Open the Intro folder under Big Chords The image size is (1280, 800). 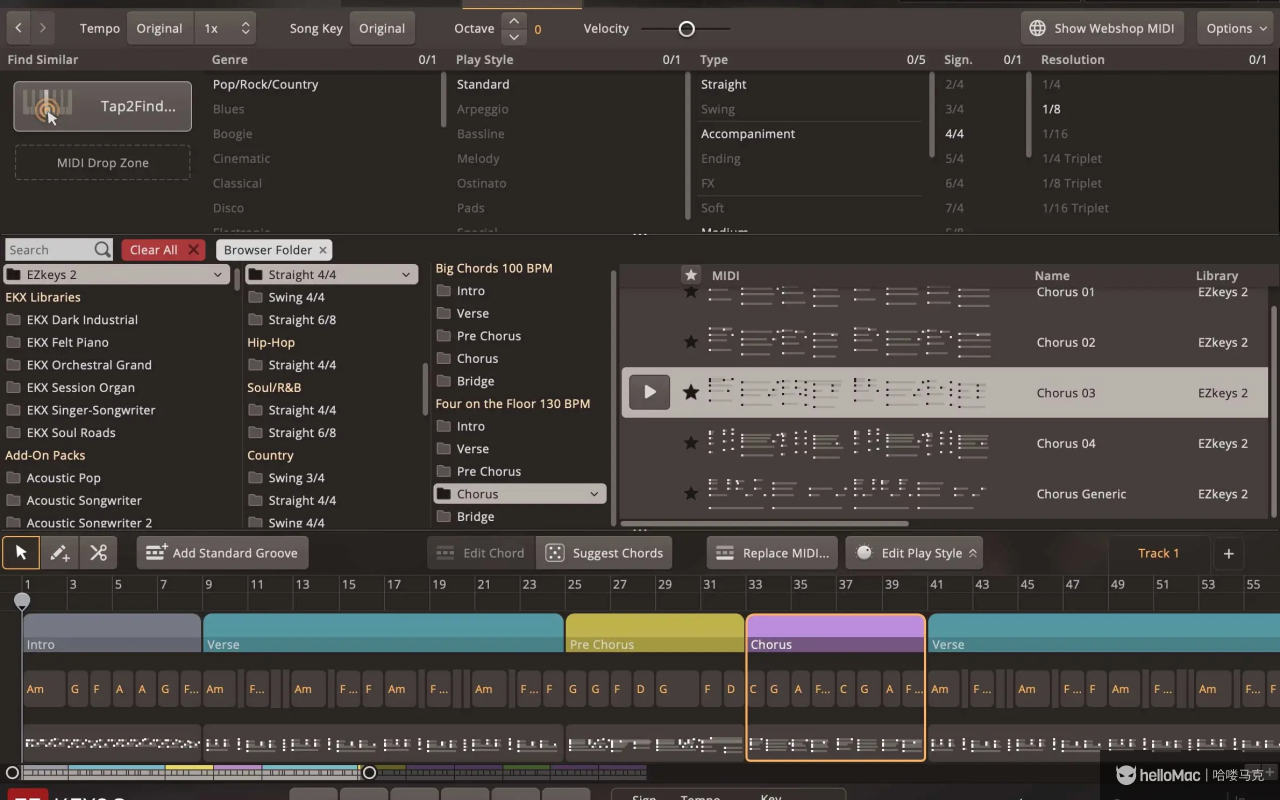pyautogui.click(x=461, y=291)
